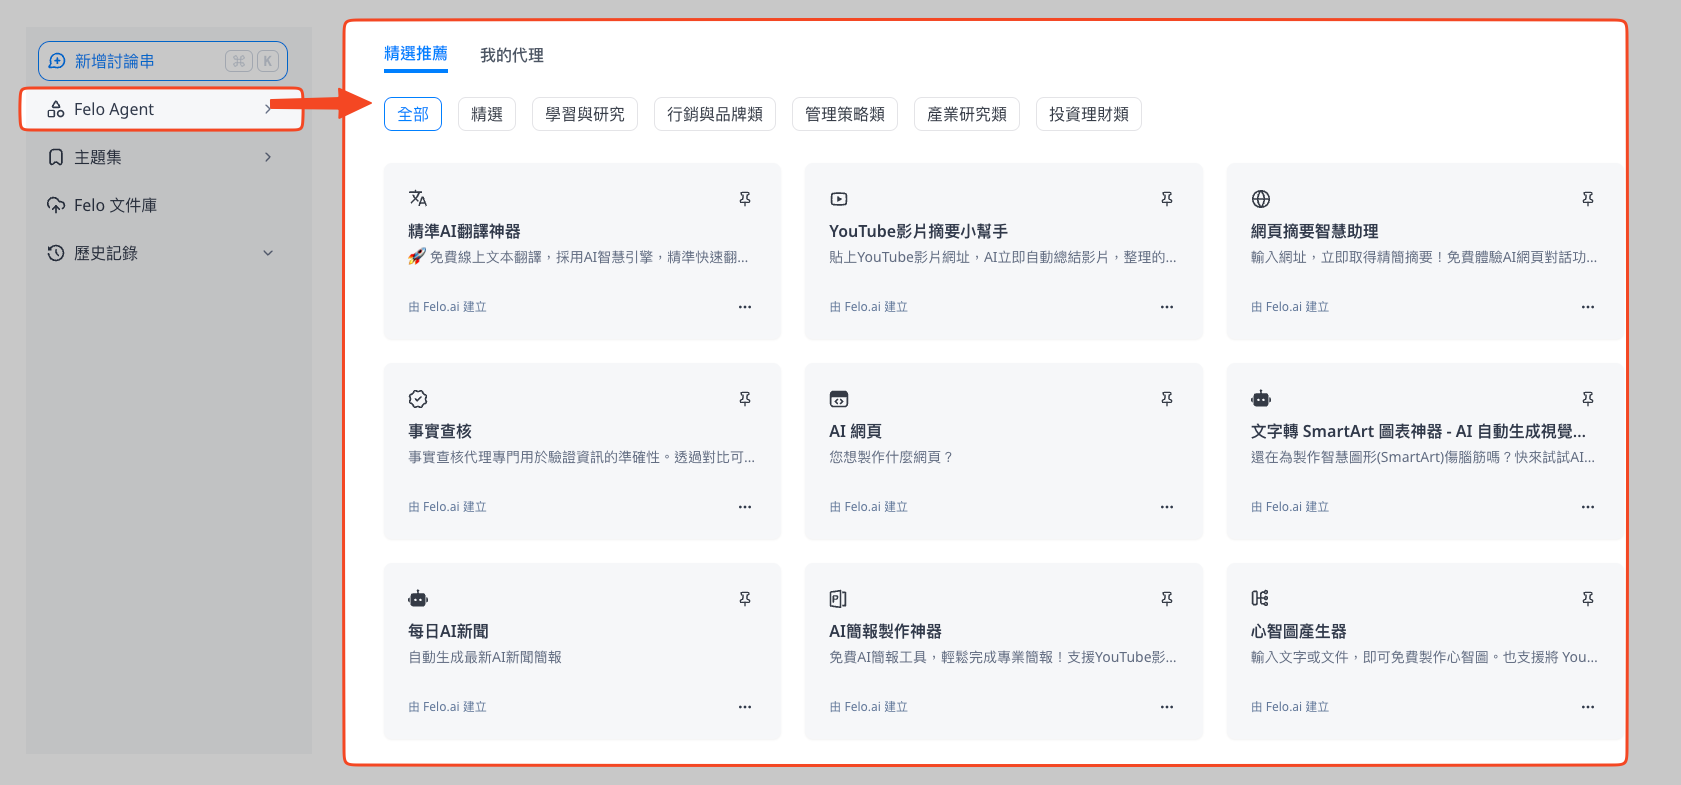The width and height of the screenshot is (1681, 785).
Task: Start a new thread with 新增討論串
Action: coord(163,61)
